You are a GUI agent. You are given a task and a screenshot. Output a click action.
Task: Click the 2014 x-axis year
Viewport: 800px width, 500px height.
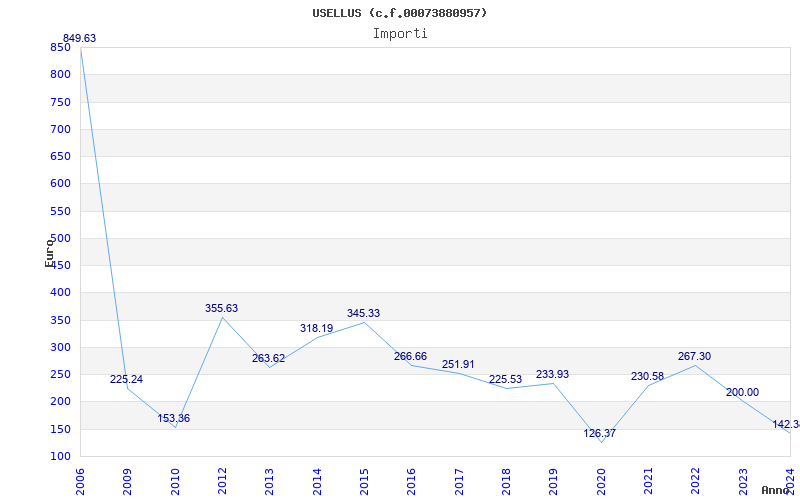tap(317, 482)
